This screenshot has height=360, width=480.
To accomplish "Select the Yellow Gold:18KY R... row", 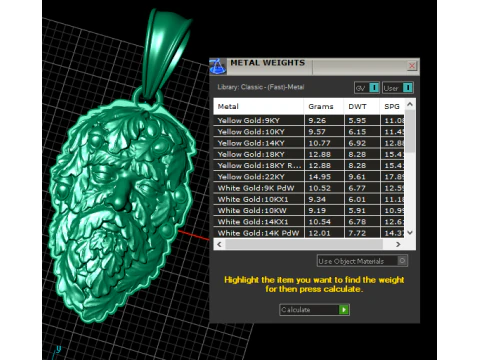I will pyautogui.click(x=309, y=165).
